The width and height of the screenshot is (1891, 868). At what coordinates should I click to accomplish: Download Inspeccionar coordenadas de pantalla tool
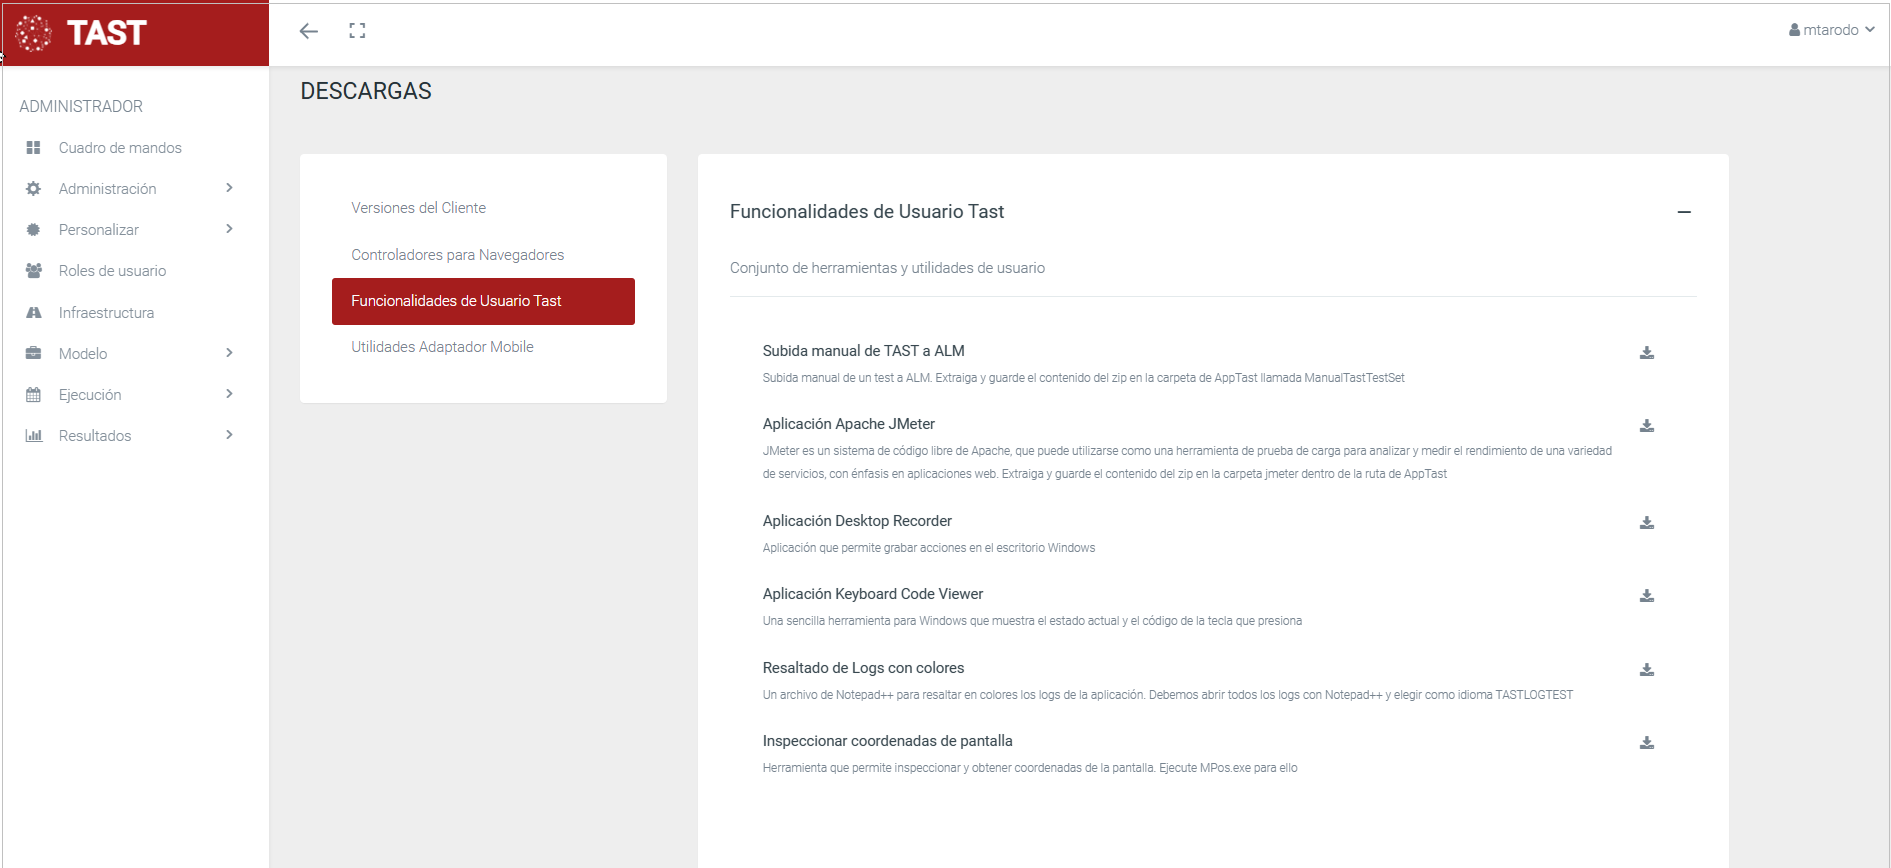[x=1646, y=743]
